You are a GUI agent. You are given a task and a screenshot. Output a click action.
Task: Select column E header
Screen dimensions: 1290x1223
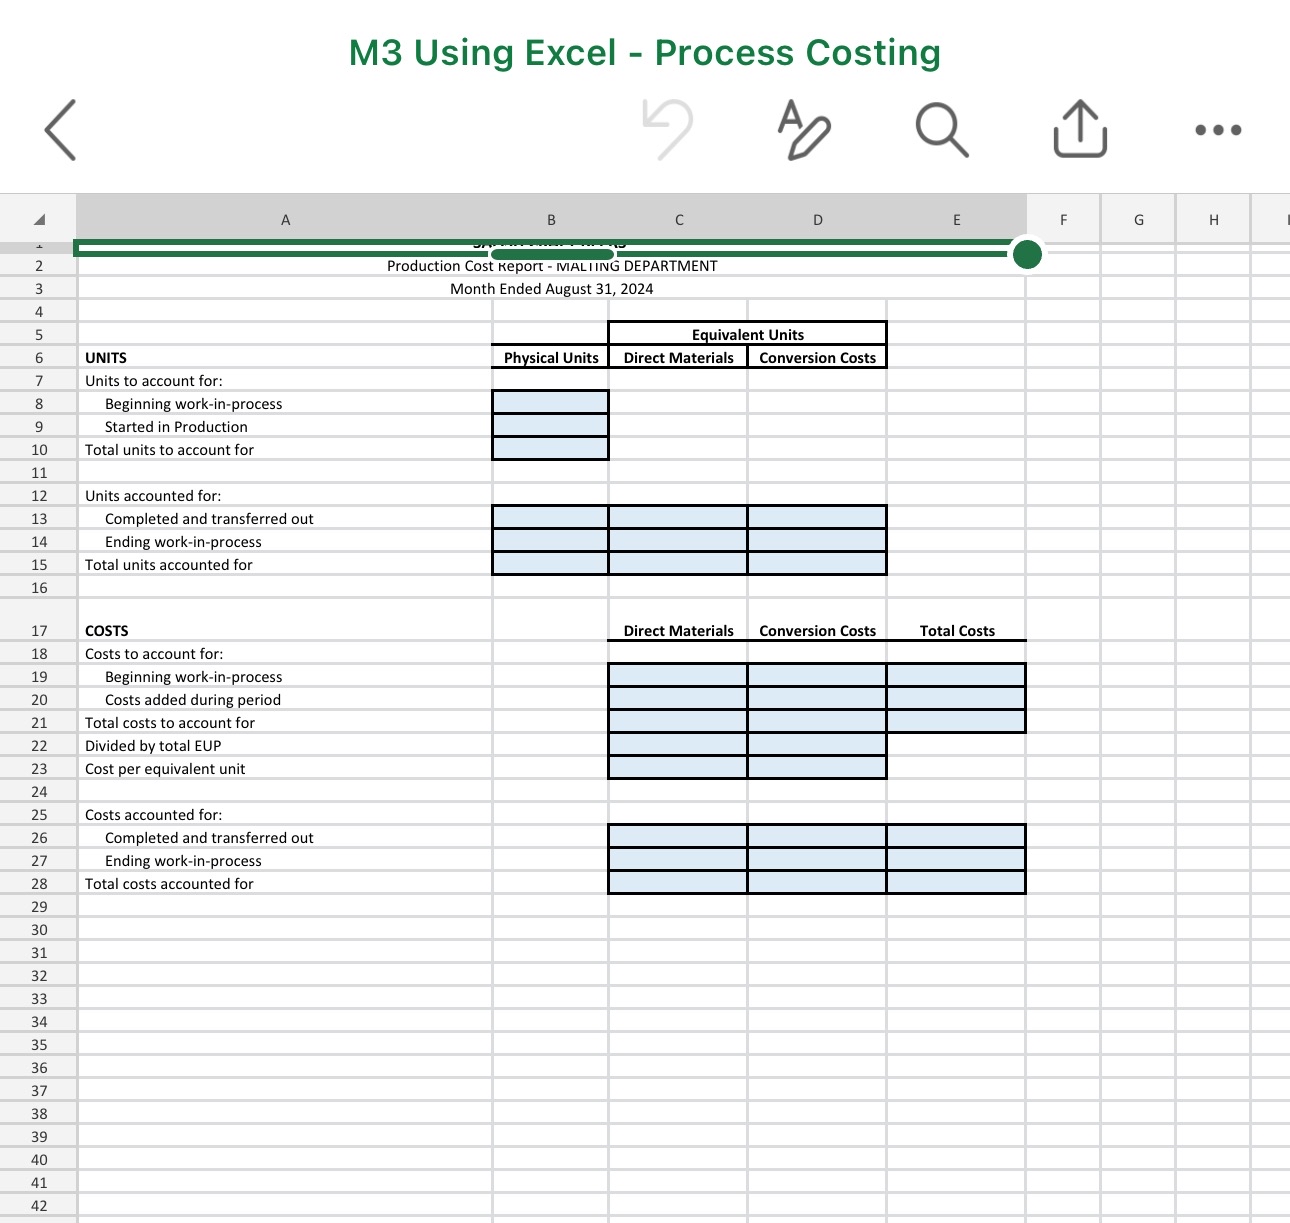tap(956, 219)
